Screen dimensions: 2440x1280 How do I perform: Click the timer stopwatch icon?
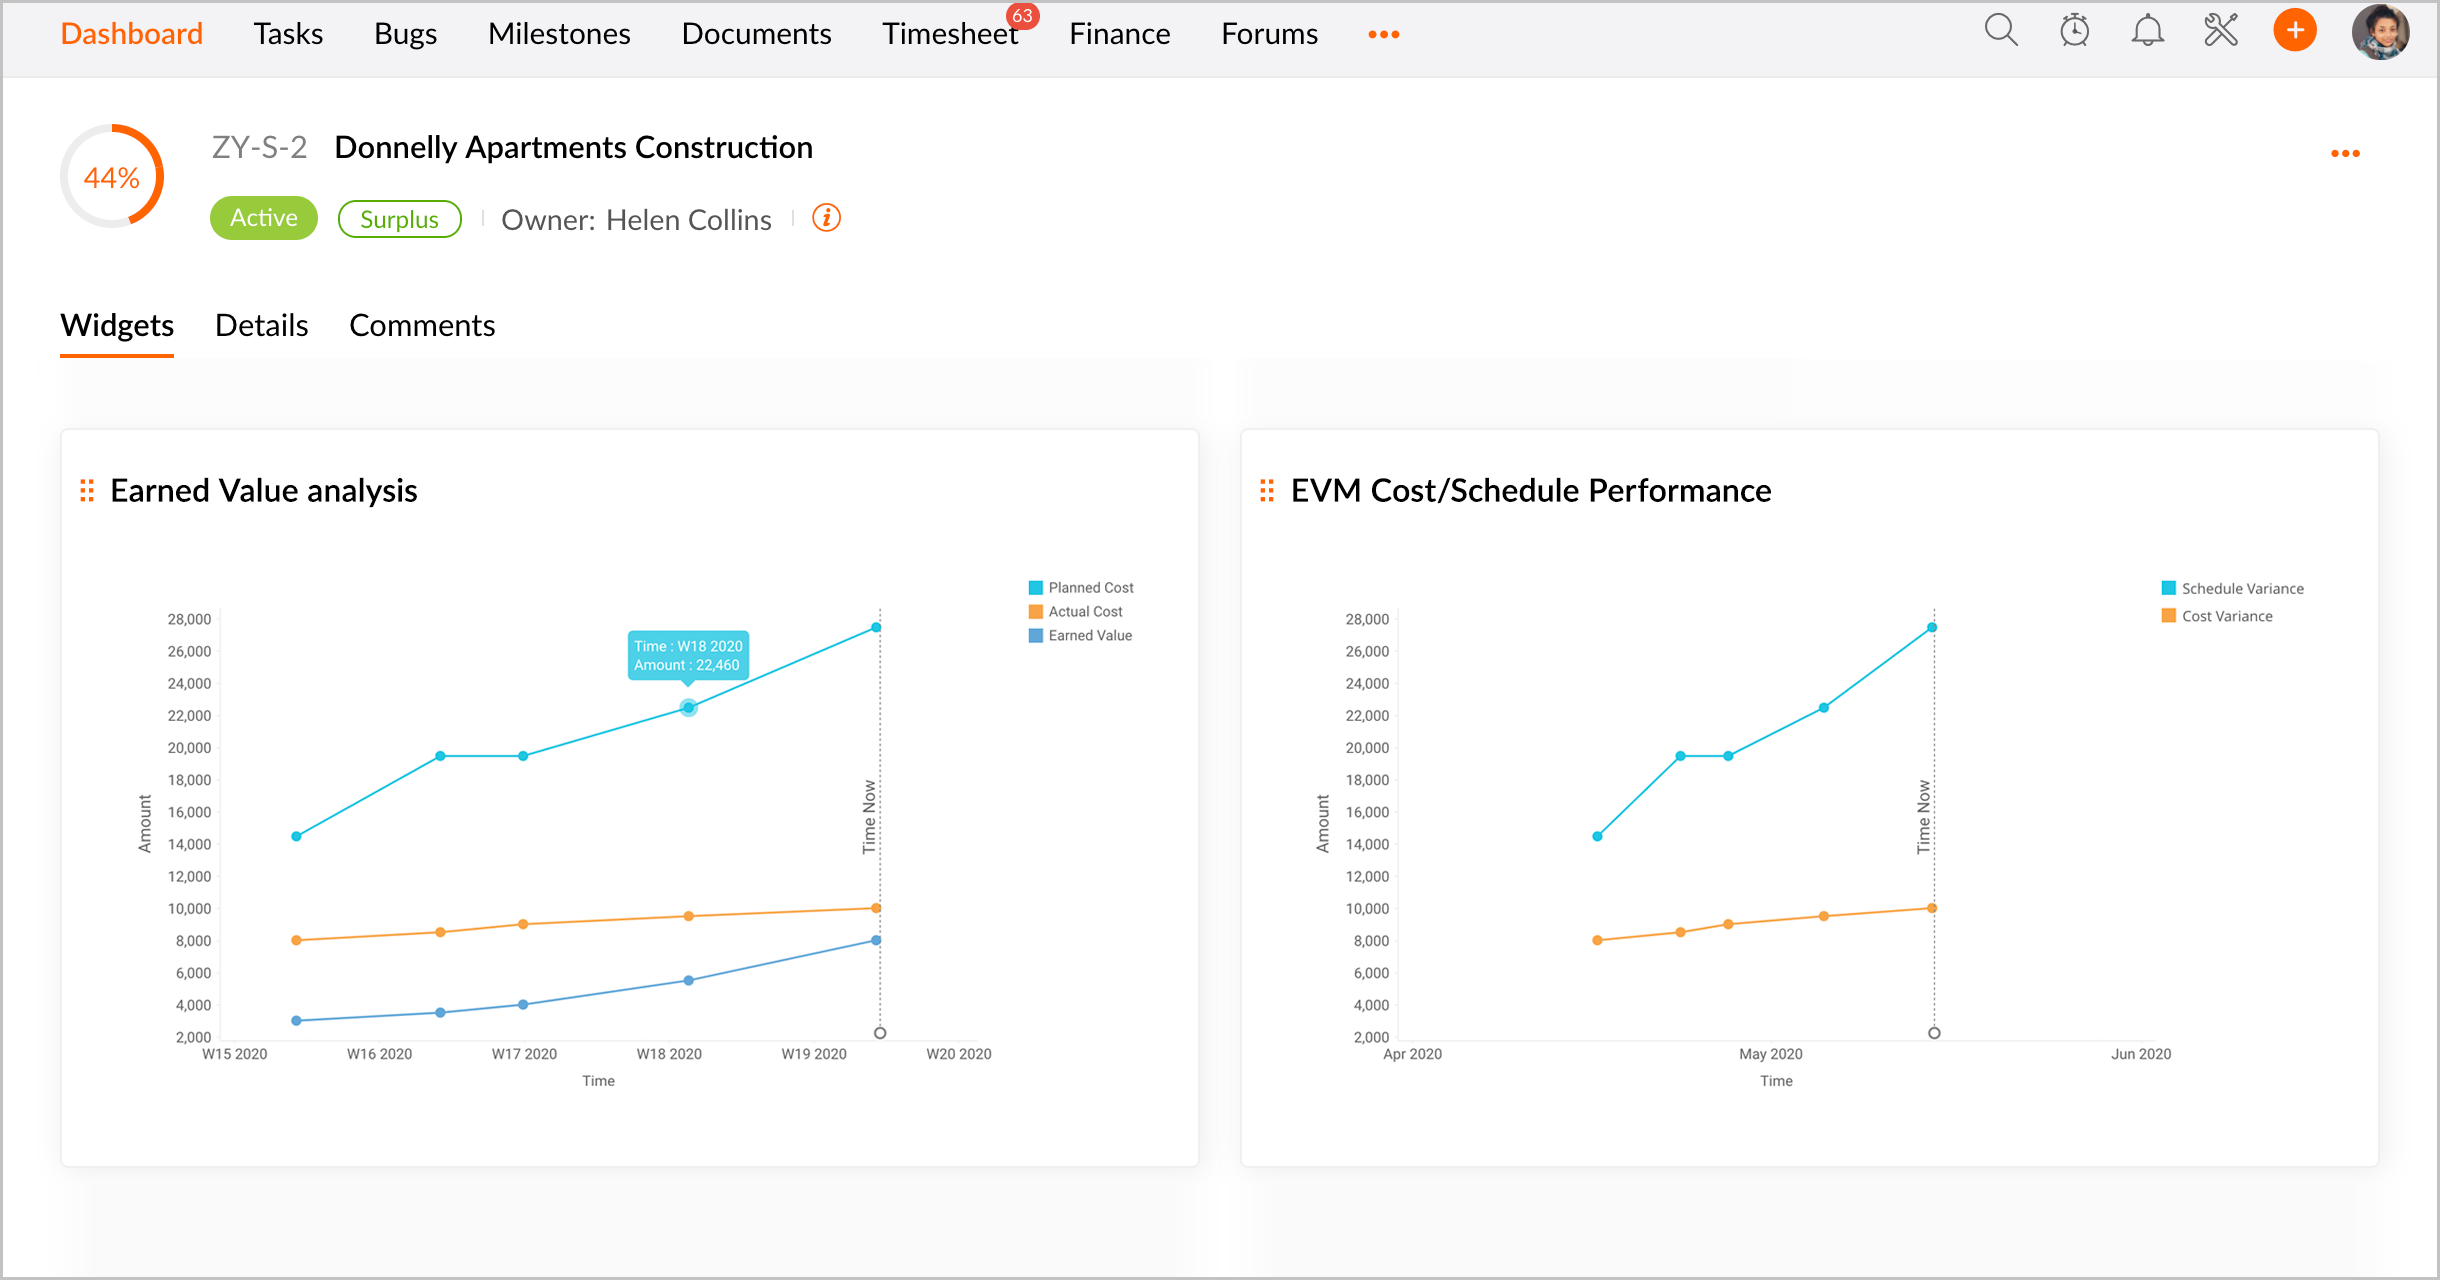coord(2075,31)
